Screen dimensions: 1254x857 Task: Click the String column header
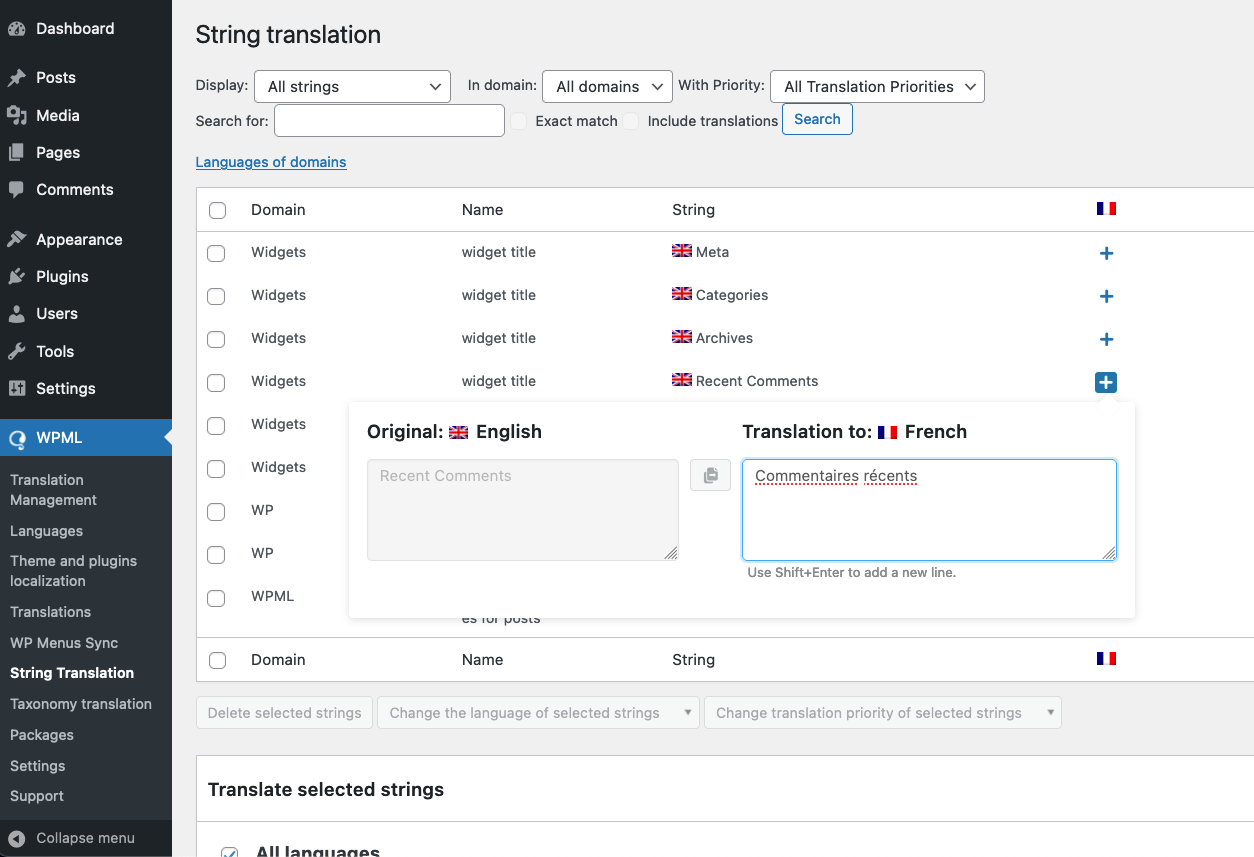[x=693, y=210]
